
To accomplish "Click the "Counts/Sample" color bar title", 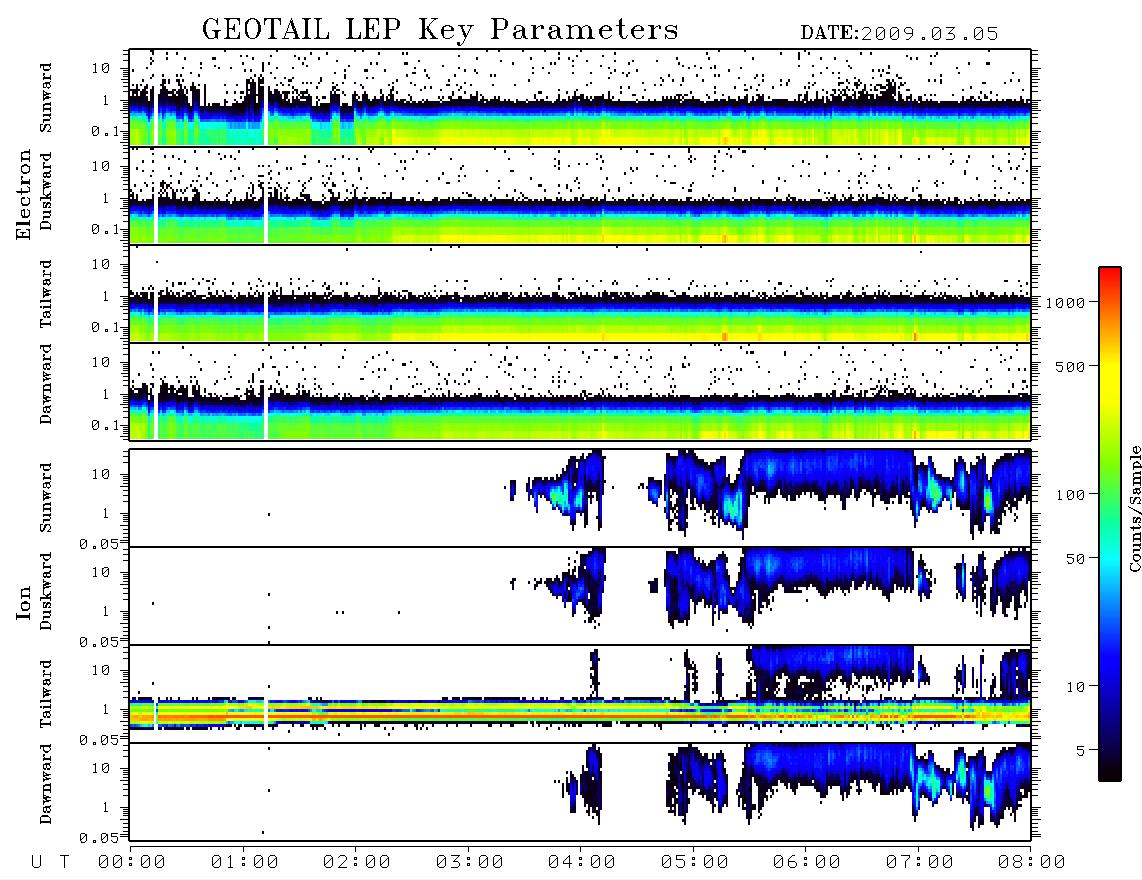I will pos(1134,509).
